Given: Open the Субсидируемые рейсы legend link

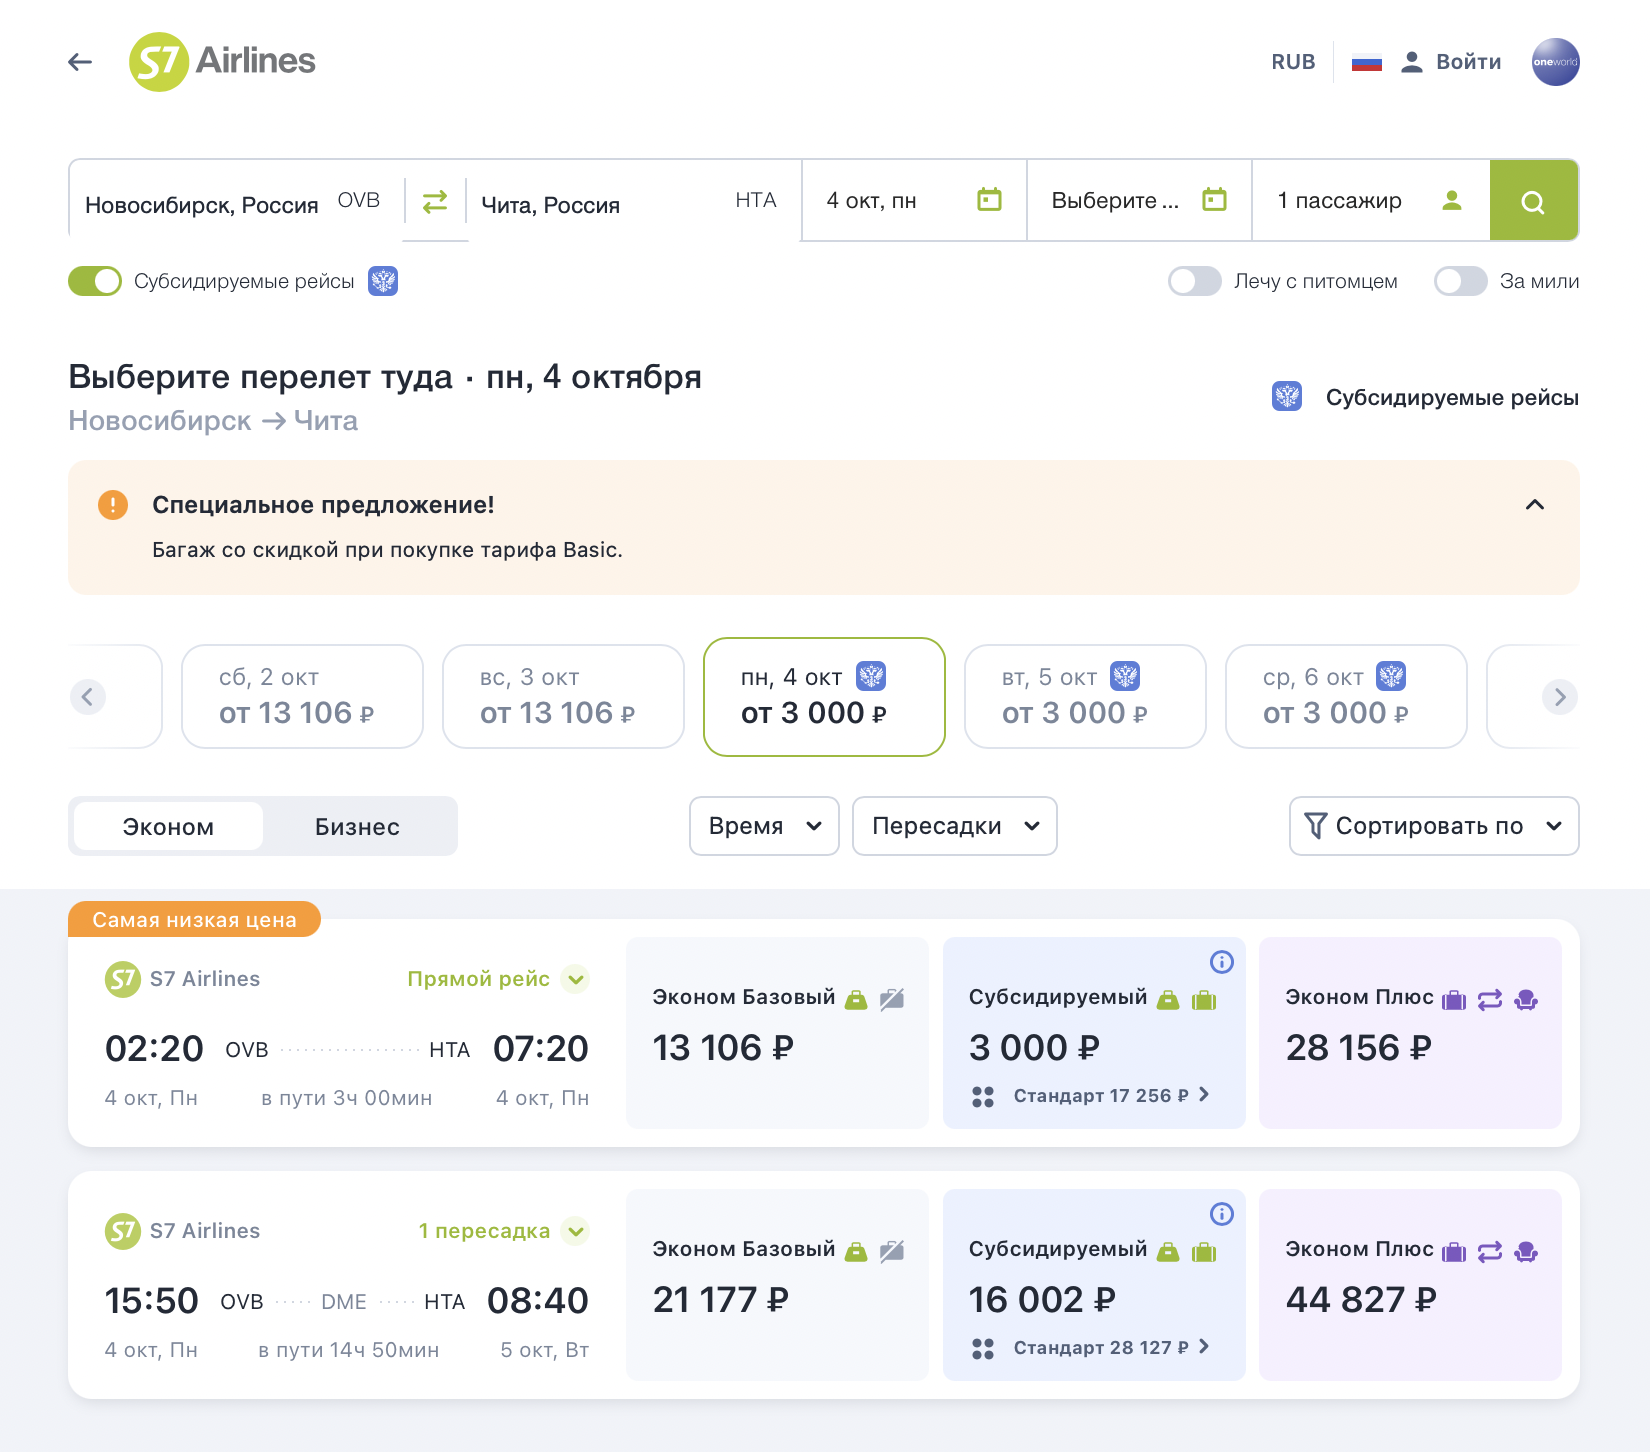Looking at the screenshot, I should point(1425,397).
